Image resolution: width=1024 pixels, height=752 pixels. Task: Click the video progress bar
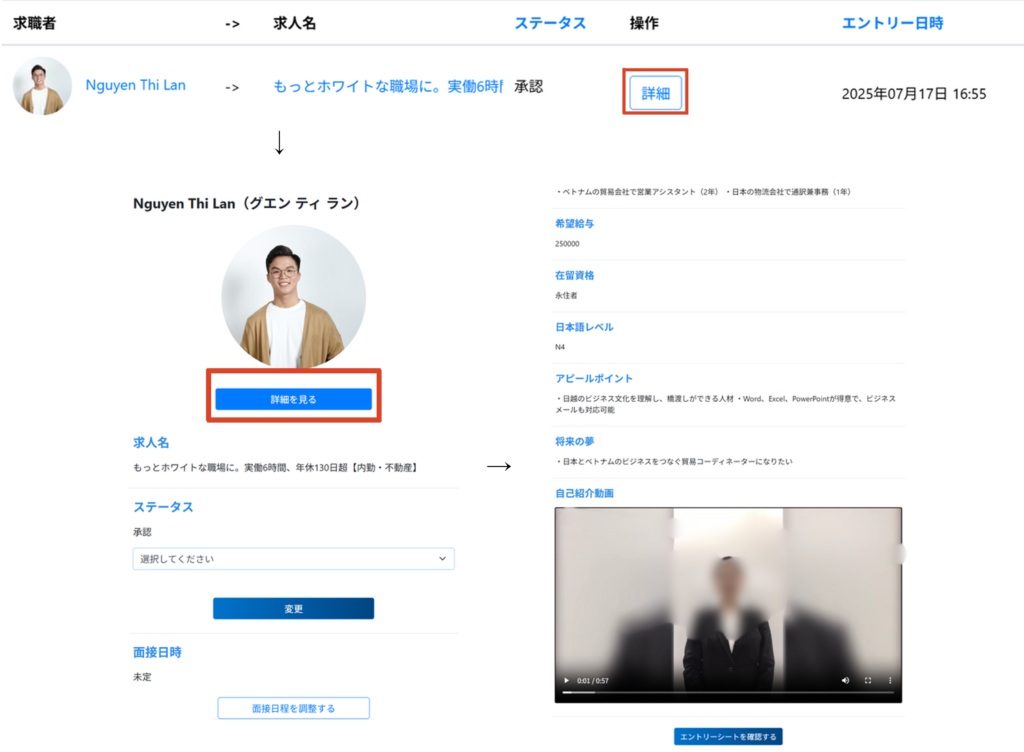click(x=728, y=692)
